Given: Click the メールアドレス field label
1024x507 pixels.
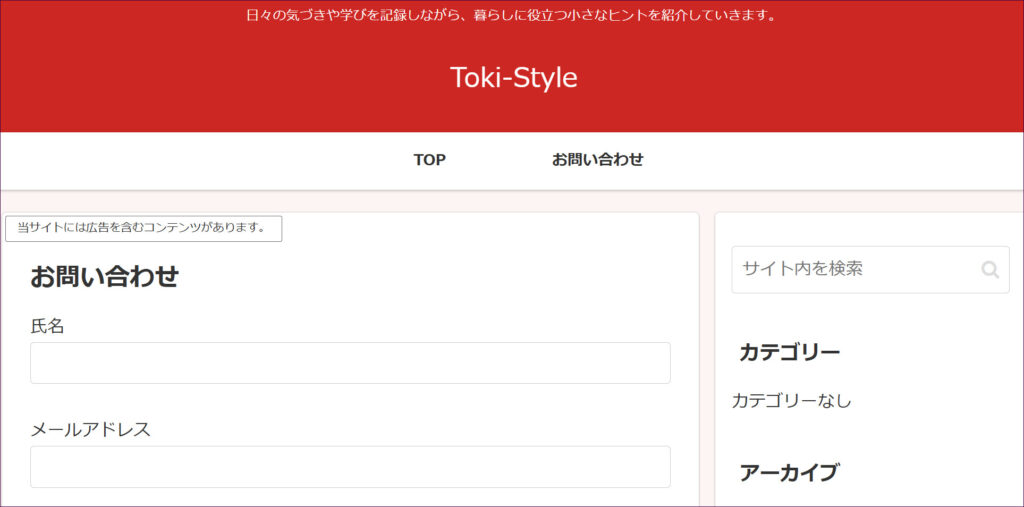Looking at the screenshot, I should pyautogui.click(x=90, y=430).
